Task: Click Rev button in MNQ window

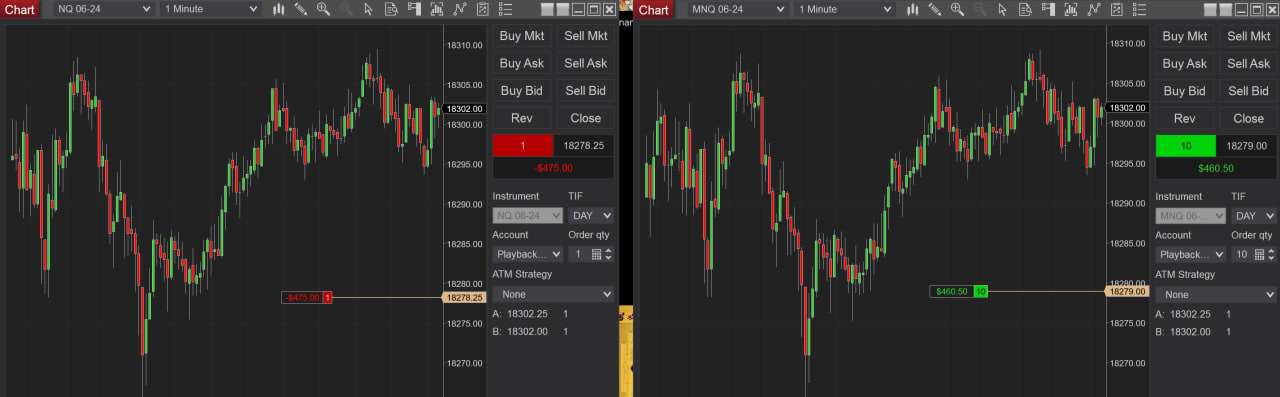Action: [1185, 118]
